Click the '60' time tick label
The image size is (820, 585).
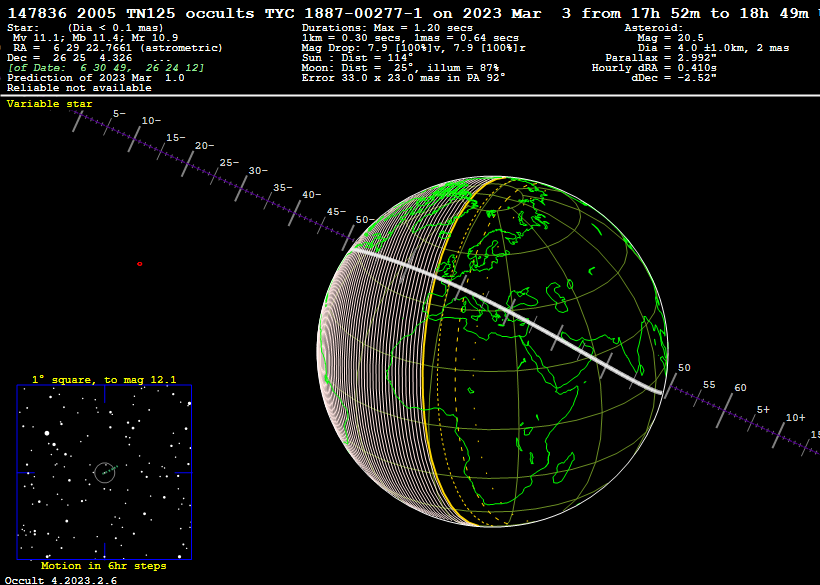[741, 388]
